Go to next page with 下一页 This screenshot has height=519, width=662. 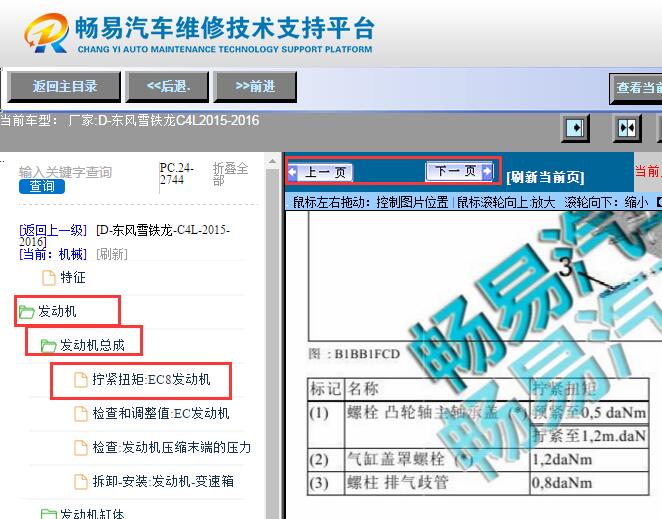pyautogui.click(x=459, y=171)
